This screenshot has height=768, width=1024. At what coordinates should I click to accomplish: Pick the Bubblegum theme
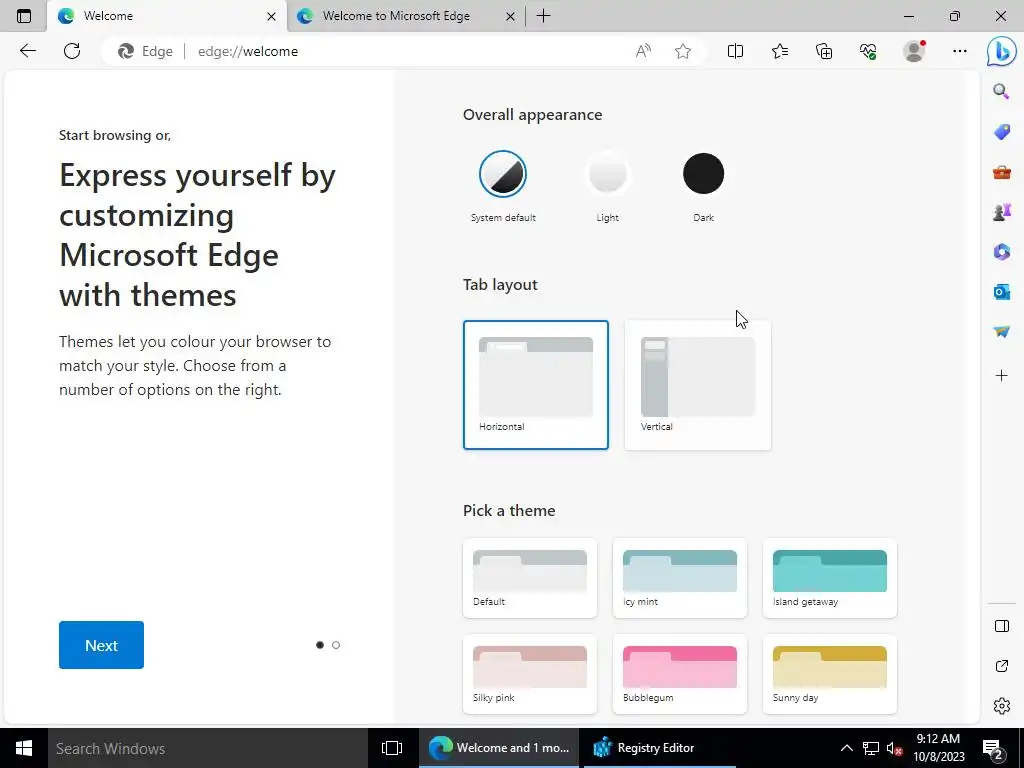[x=680, y=674]
